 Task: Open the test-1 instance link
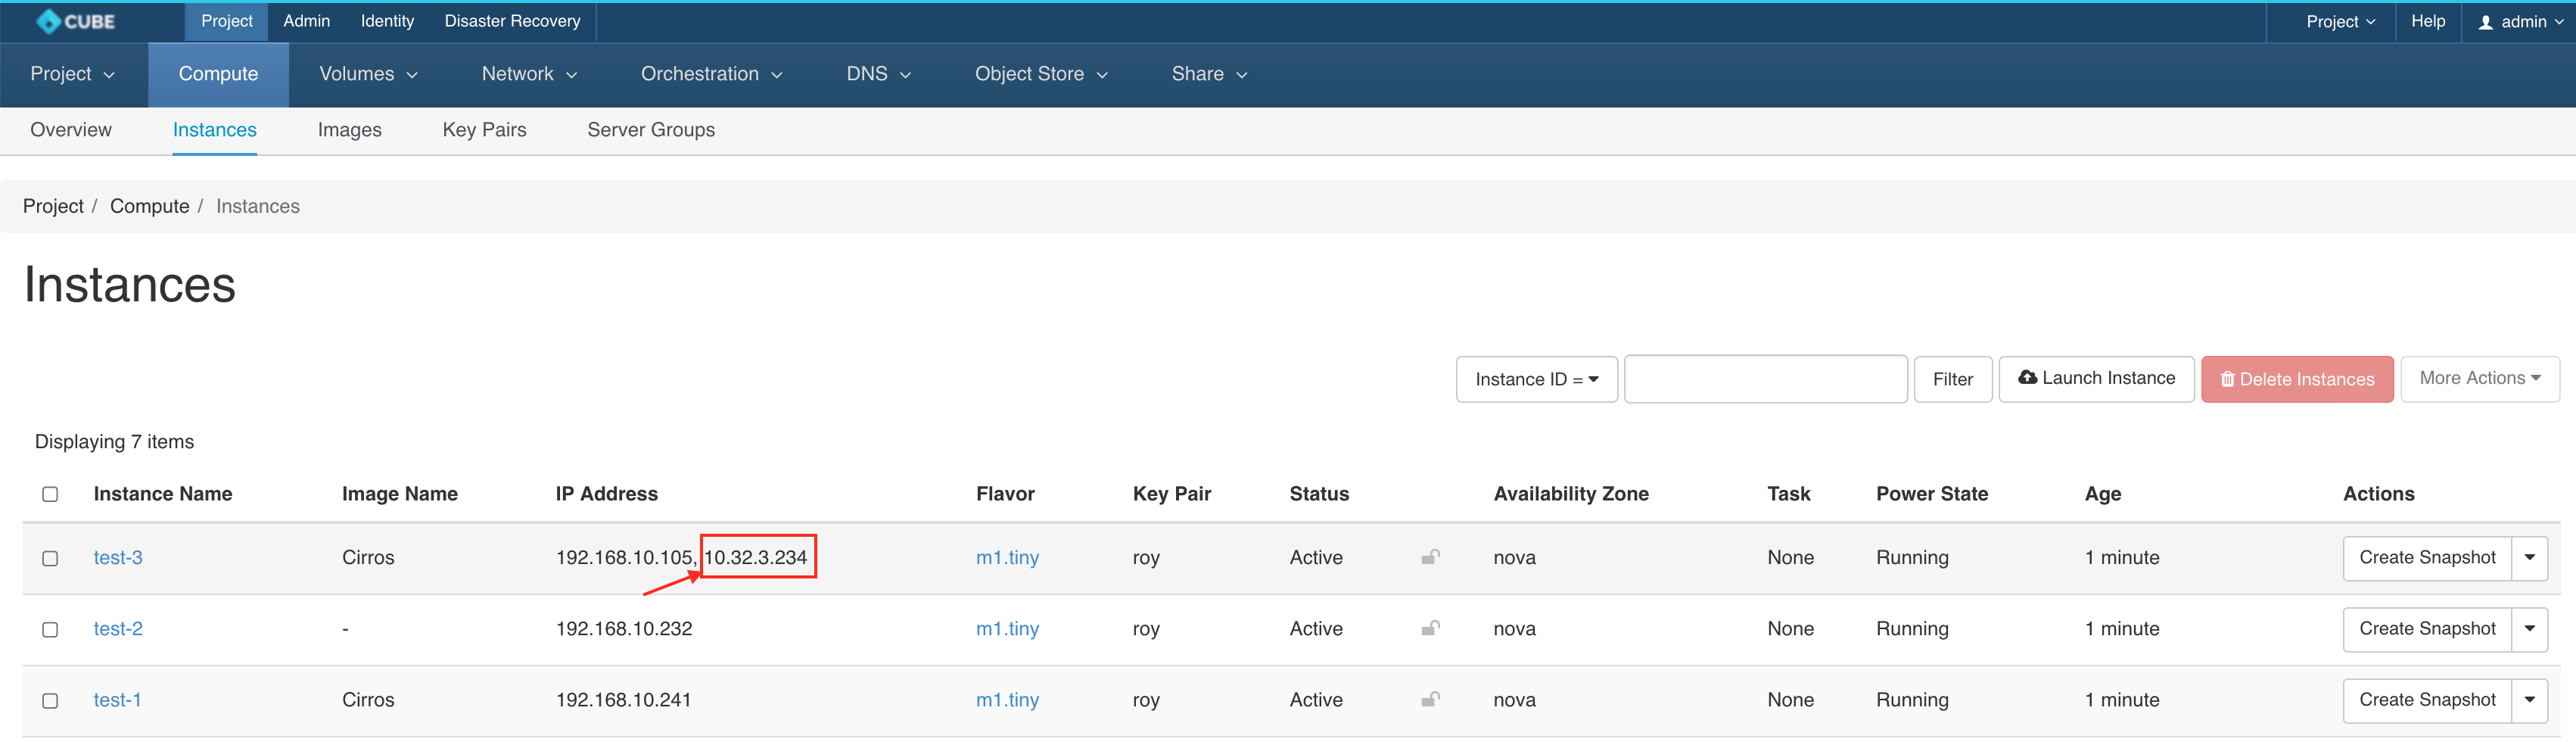[117, 699]
